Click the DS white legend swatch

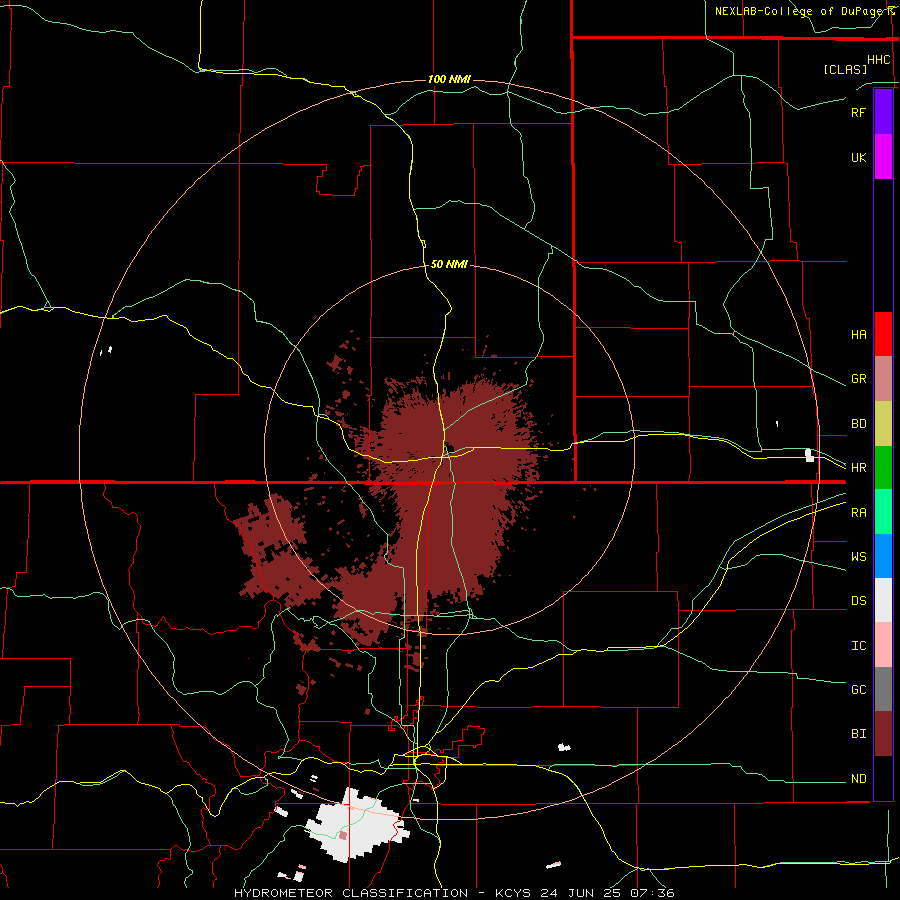pyautogui.click(x=883, y=600)
